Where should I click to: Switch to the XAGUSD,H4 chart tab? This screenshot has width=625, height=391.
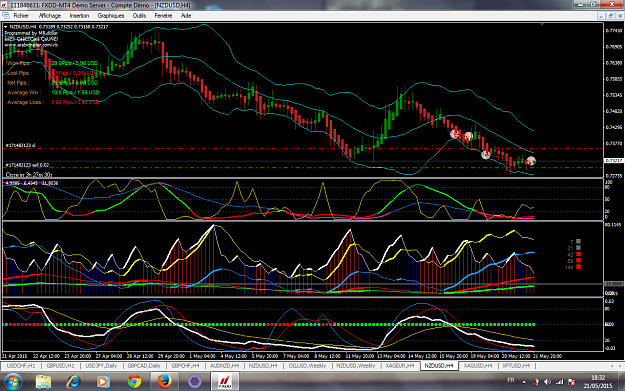pos(478,365)
